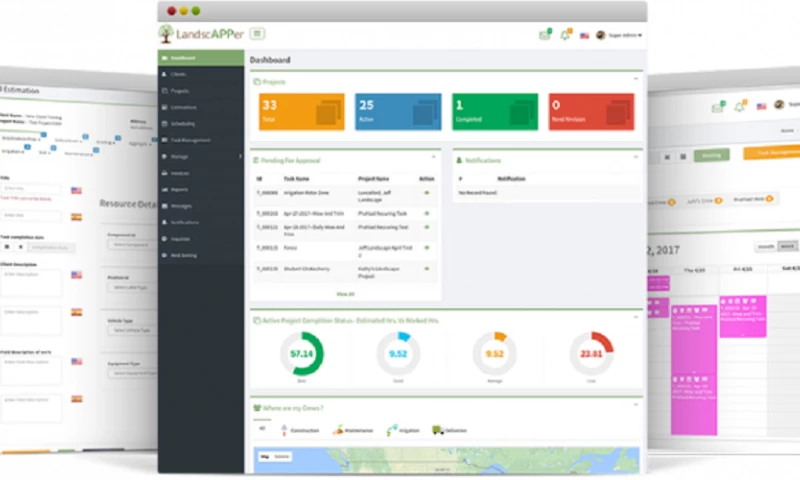The width and height of the screenshot is (800, 480).
Task: Switch map to Map view
Action: click(265, 457)
